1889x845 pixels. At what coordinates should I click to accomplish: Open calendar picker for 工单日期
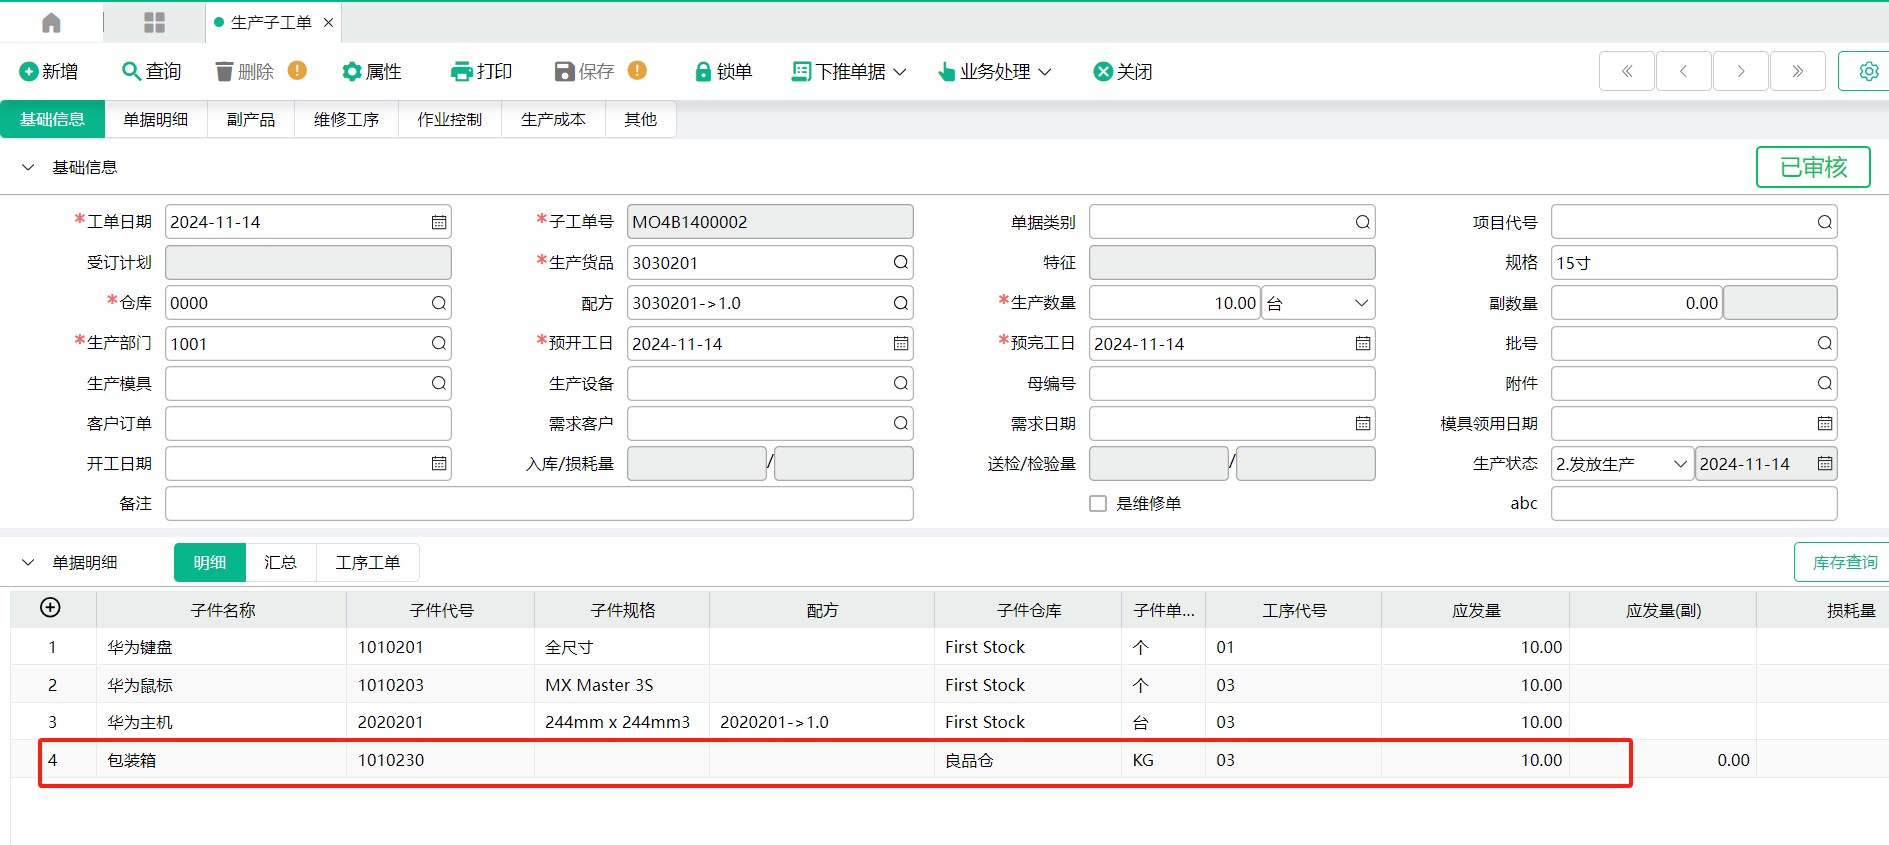439,222
